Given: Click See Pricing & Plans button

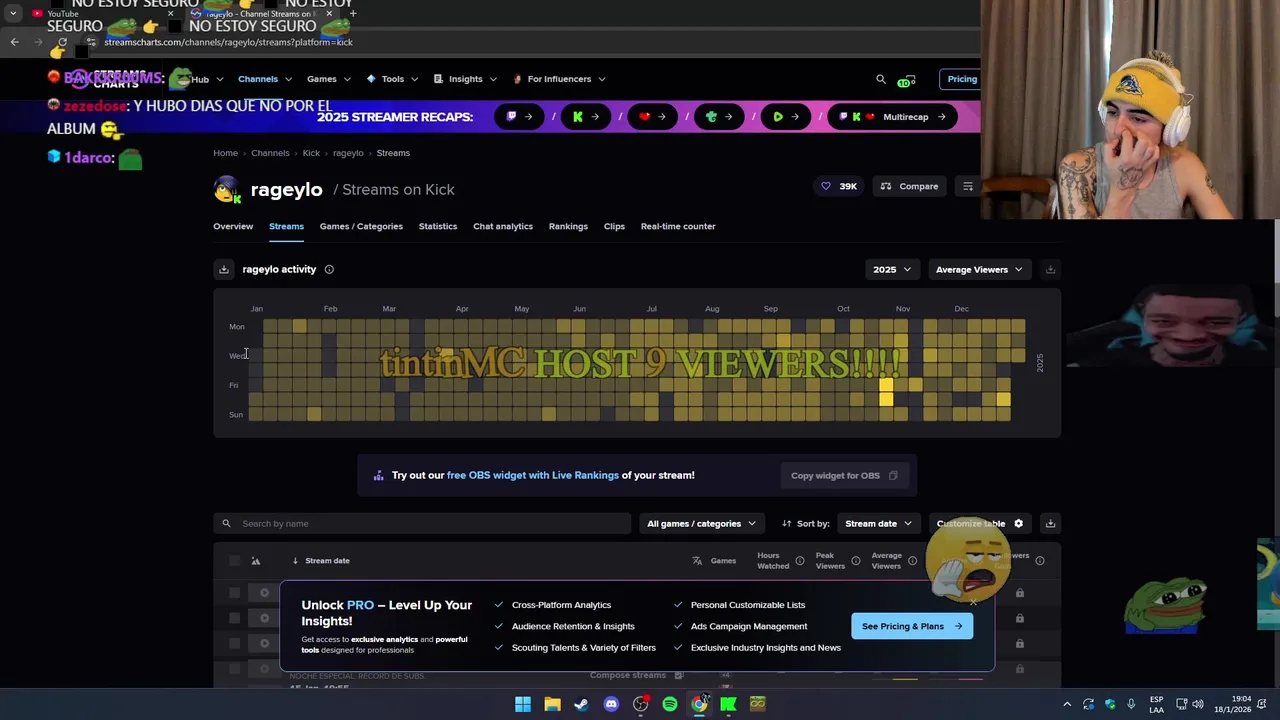Looking at the screenshot, I should coord(912,626).
